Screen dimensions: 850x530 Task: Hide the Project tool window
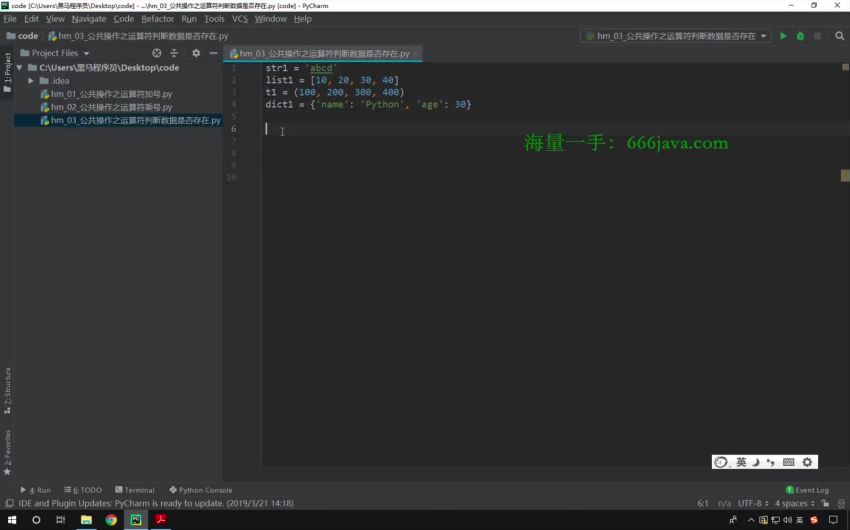pos(213,53)
